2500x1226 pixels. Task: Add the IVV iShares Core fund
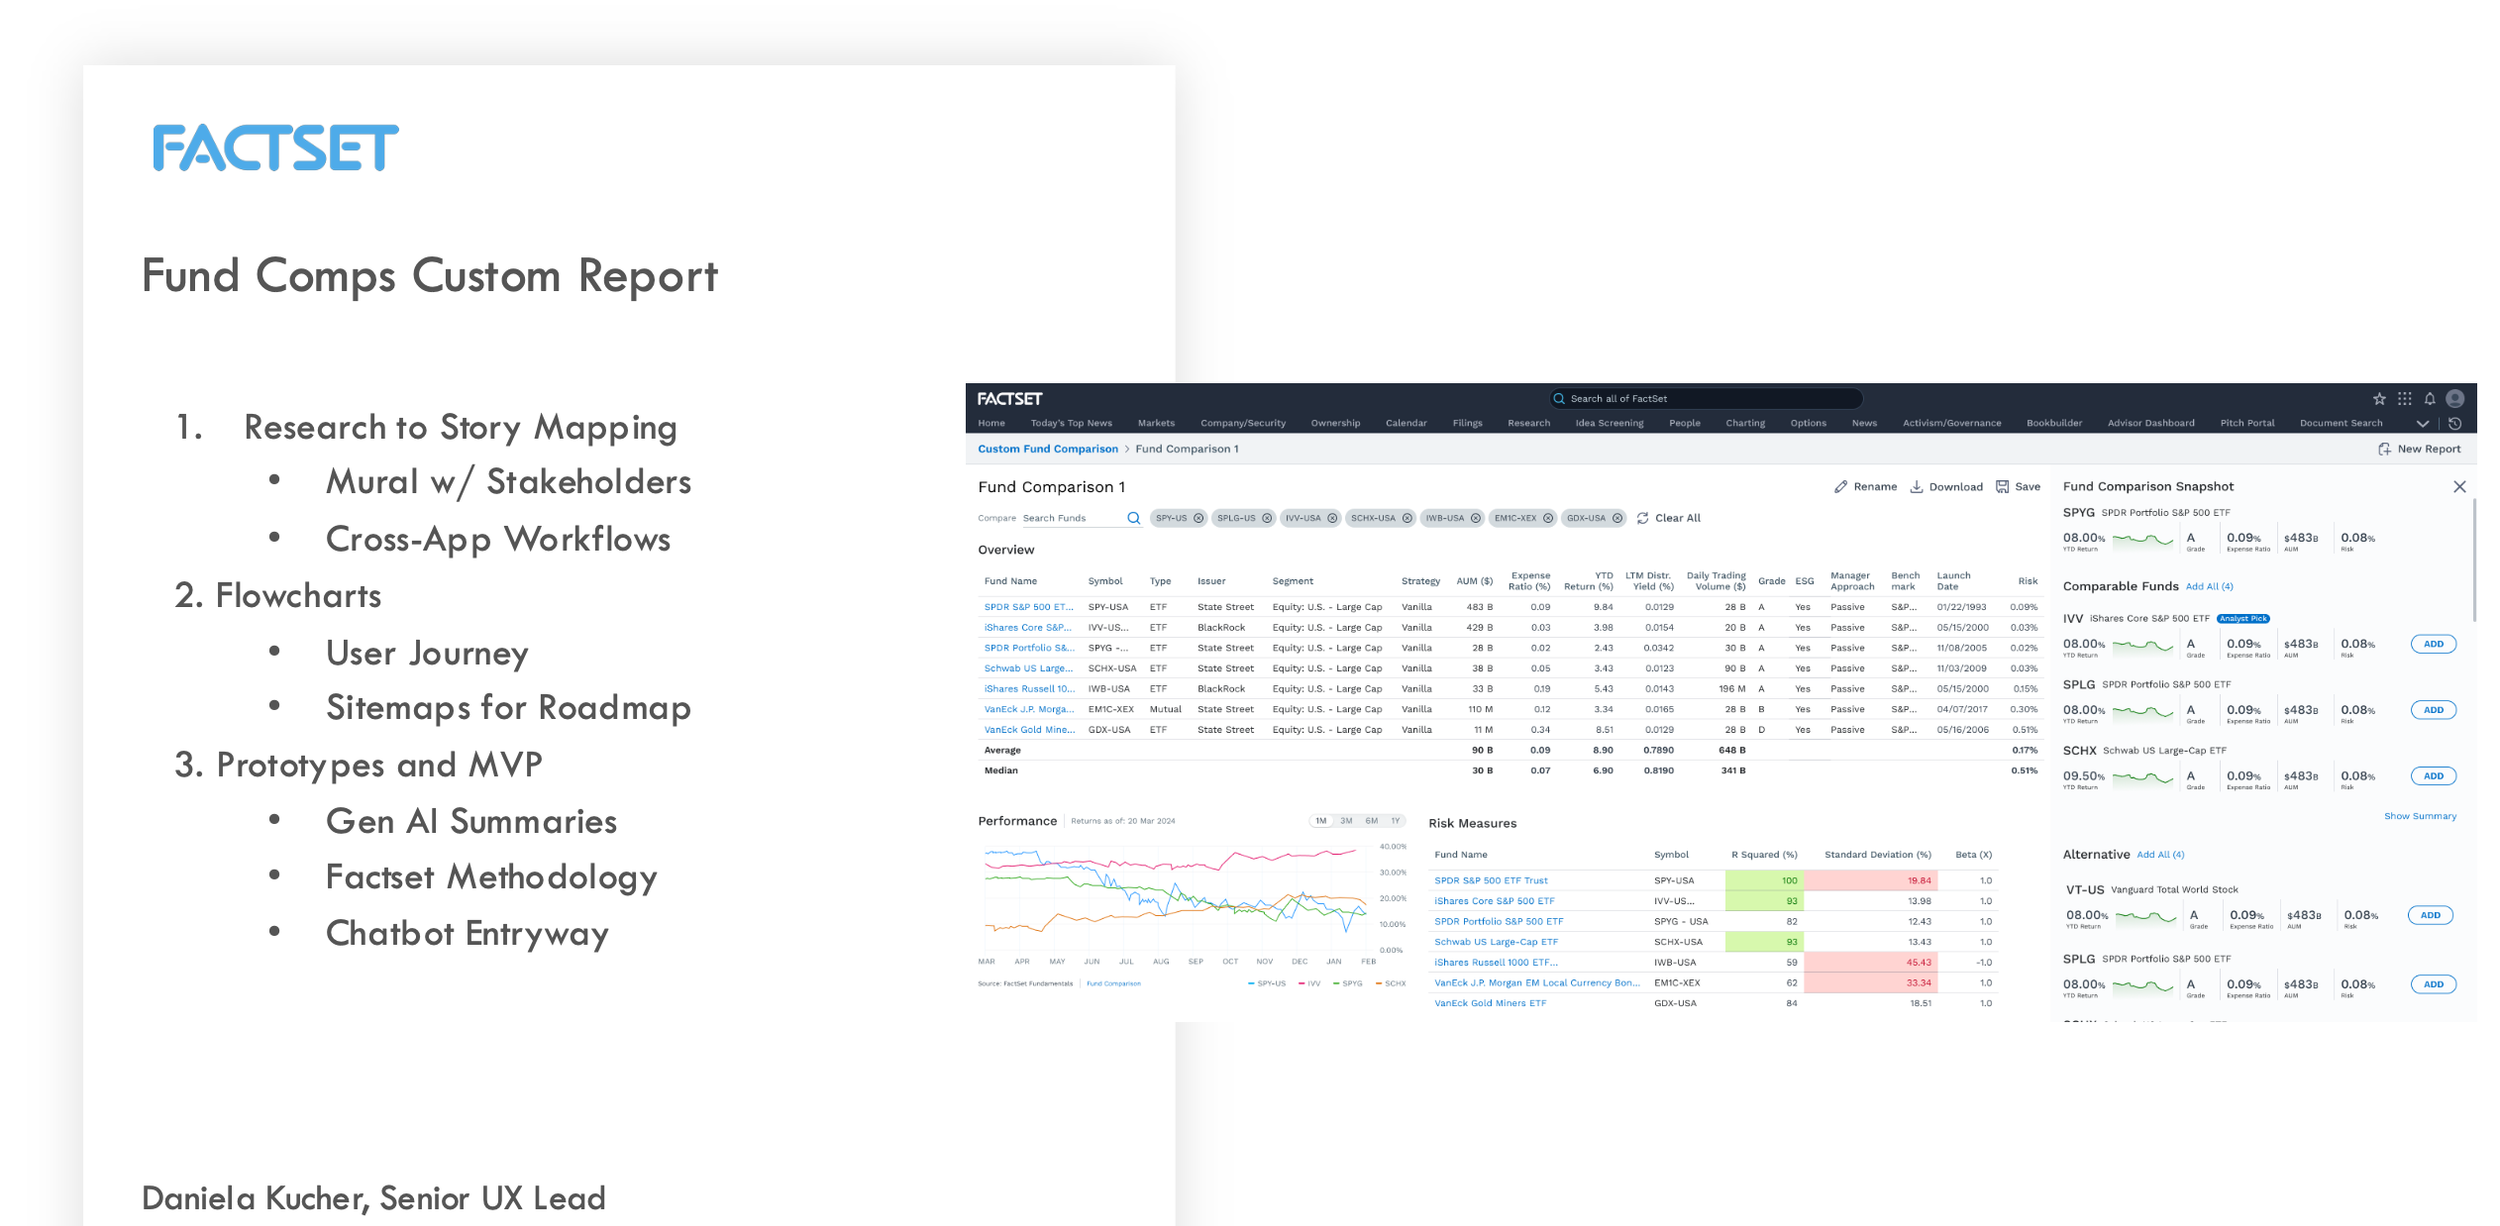coord(2433,644)
